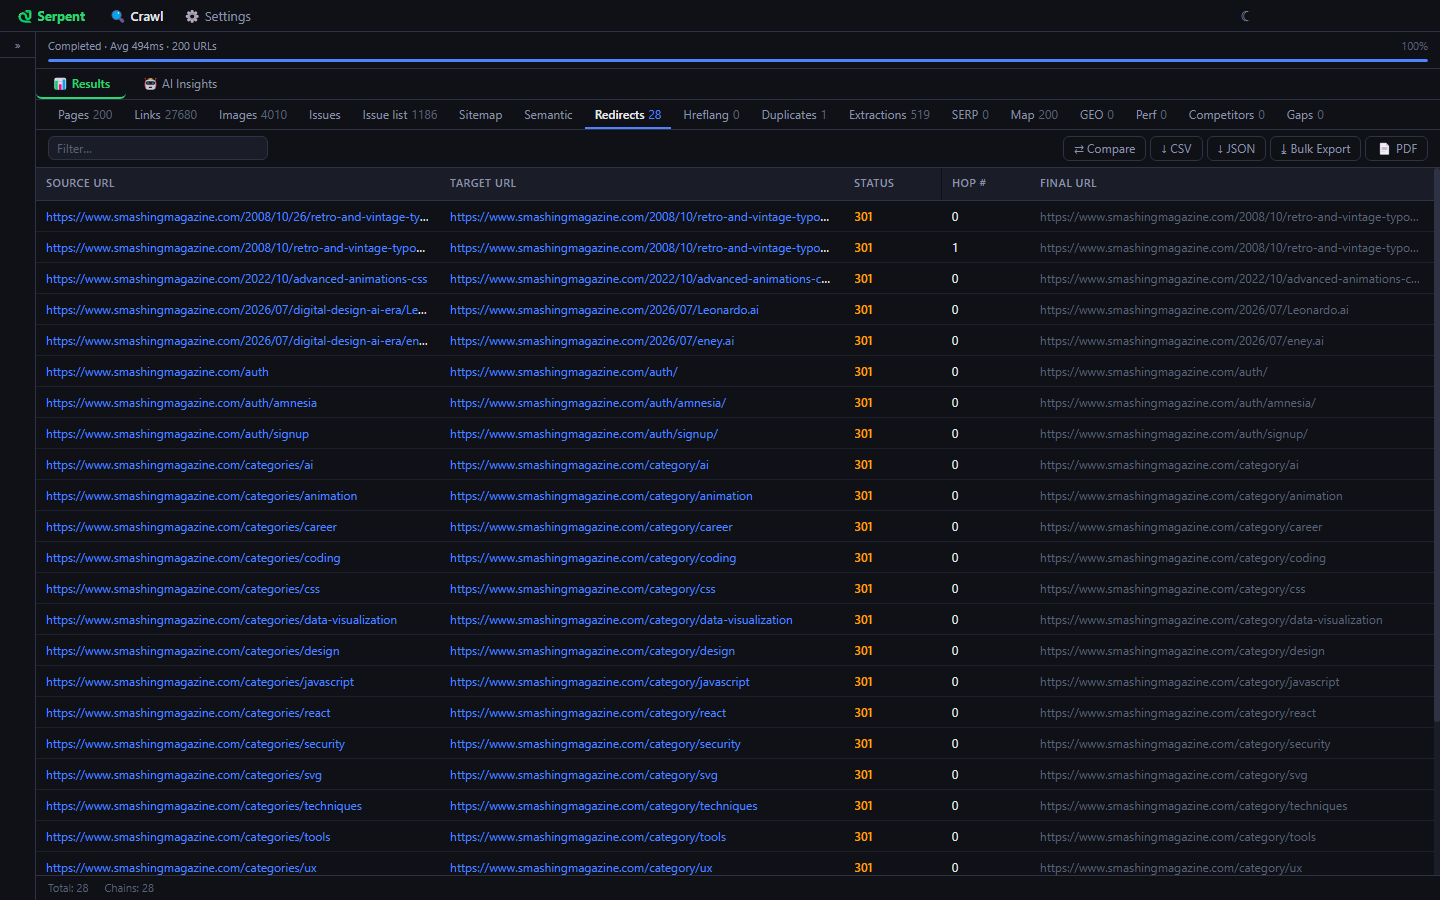Open target link 2026/07/Leonardo.ai

coord(604,310)
